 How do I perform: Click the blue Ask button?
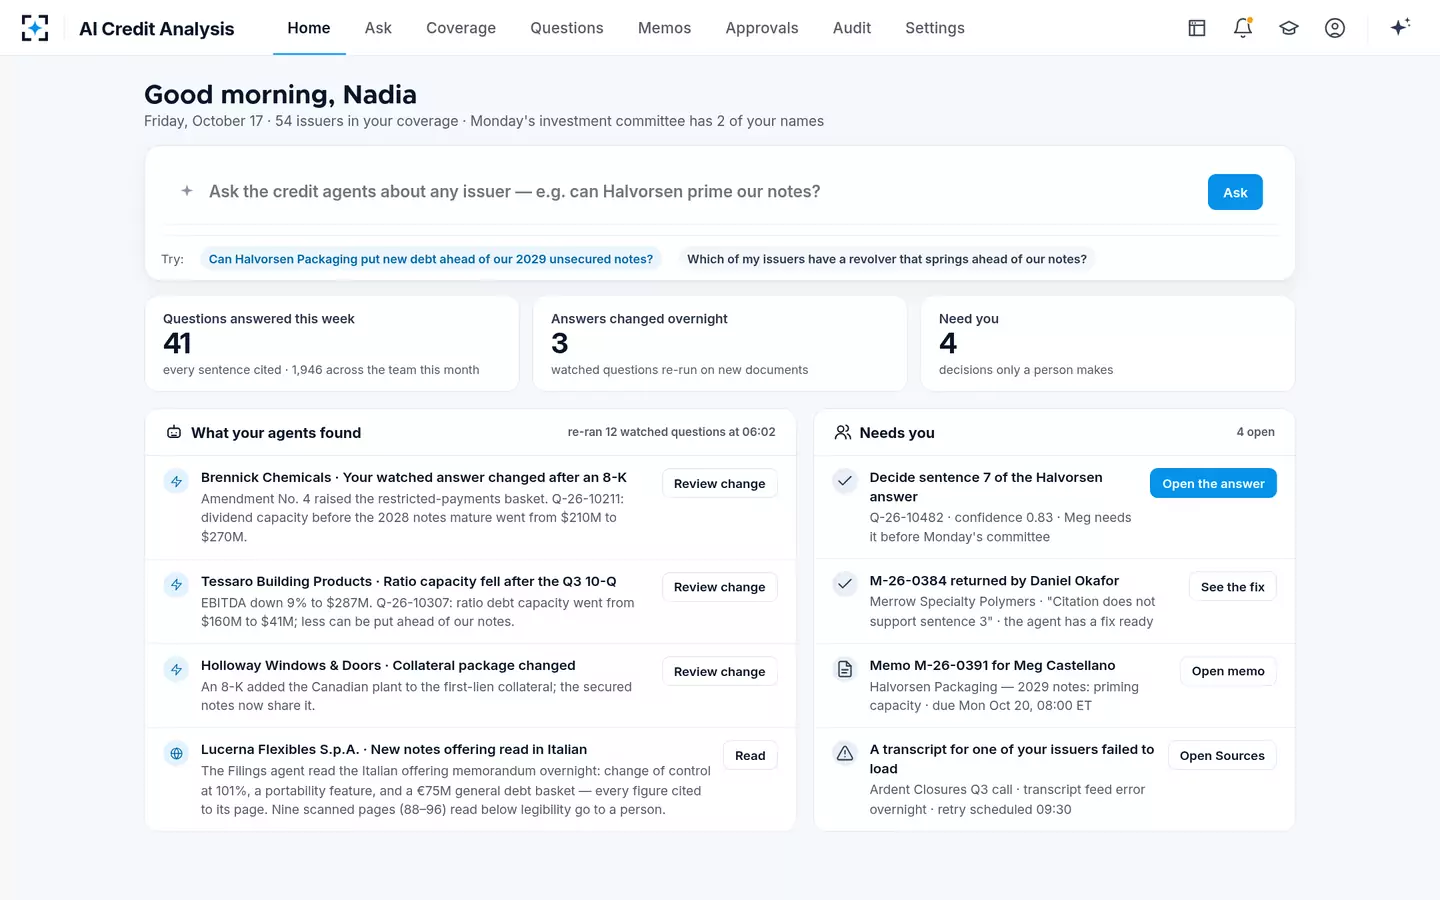click(x=1235, y=192)
